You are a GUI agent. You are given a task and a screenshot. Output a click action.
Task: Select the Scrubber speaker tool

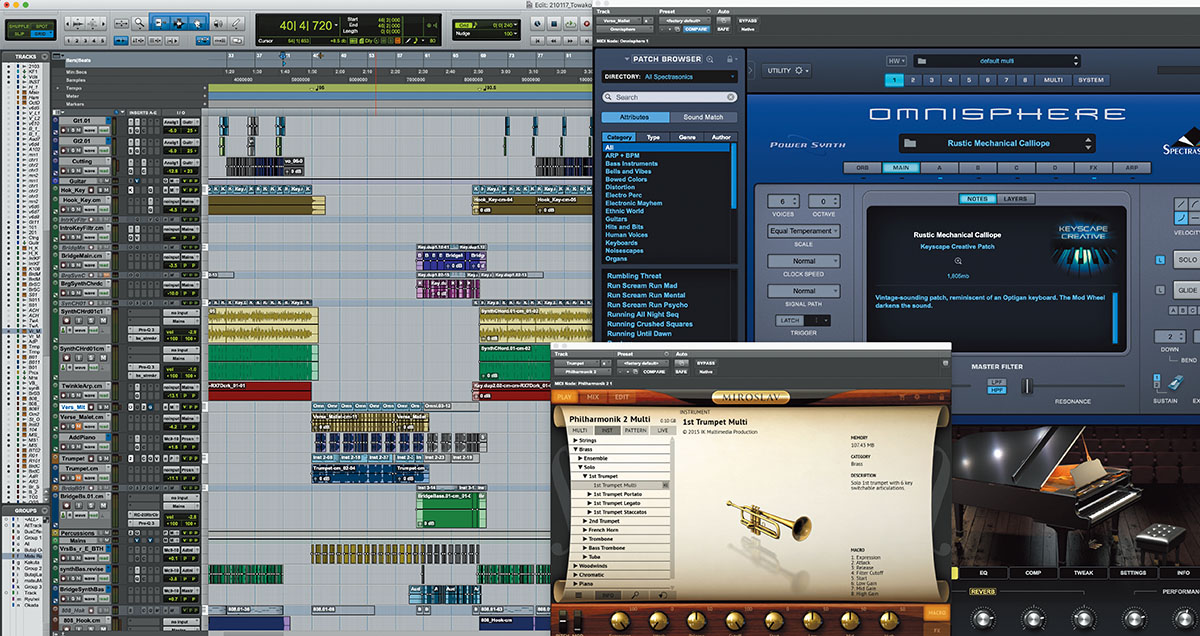(218, 23)
